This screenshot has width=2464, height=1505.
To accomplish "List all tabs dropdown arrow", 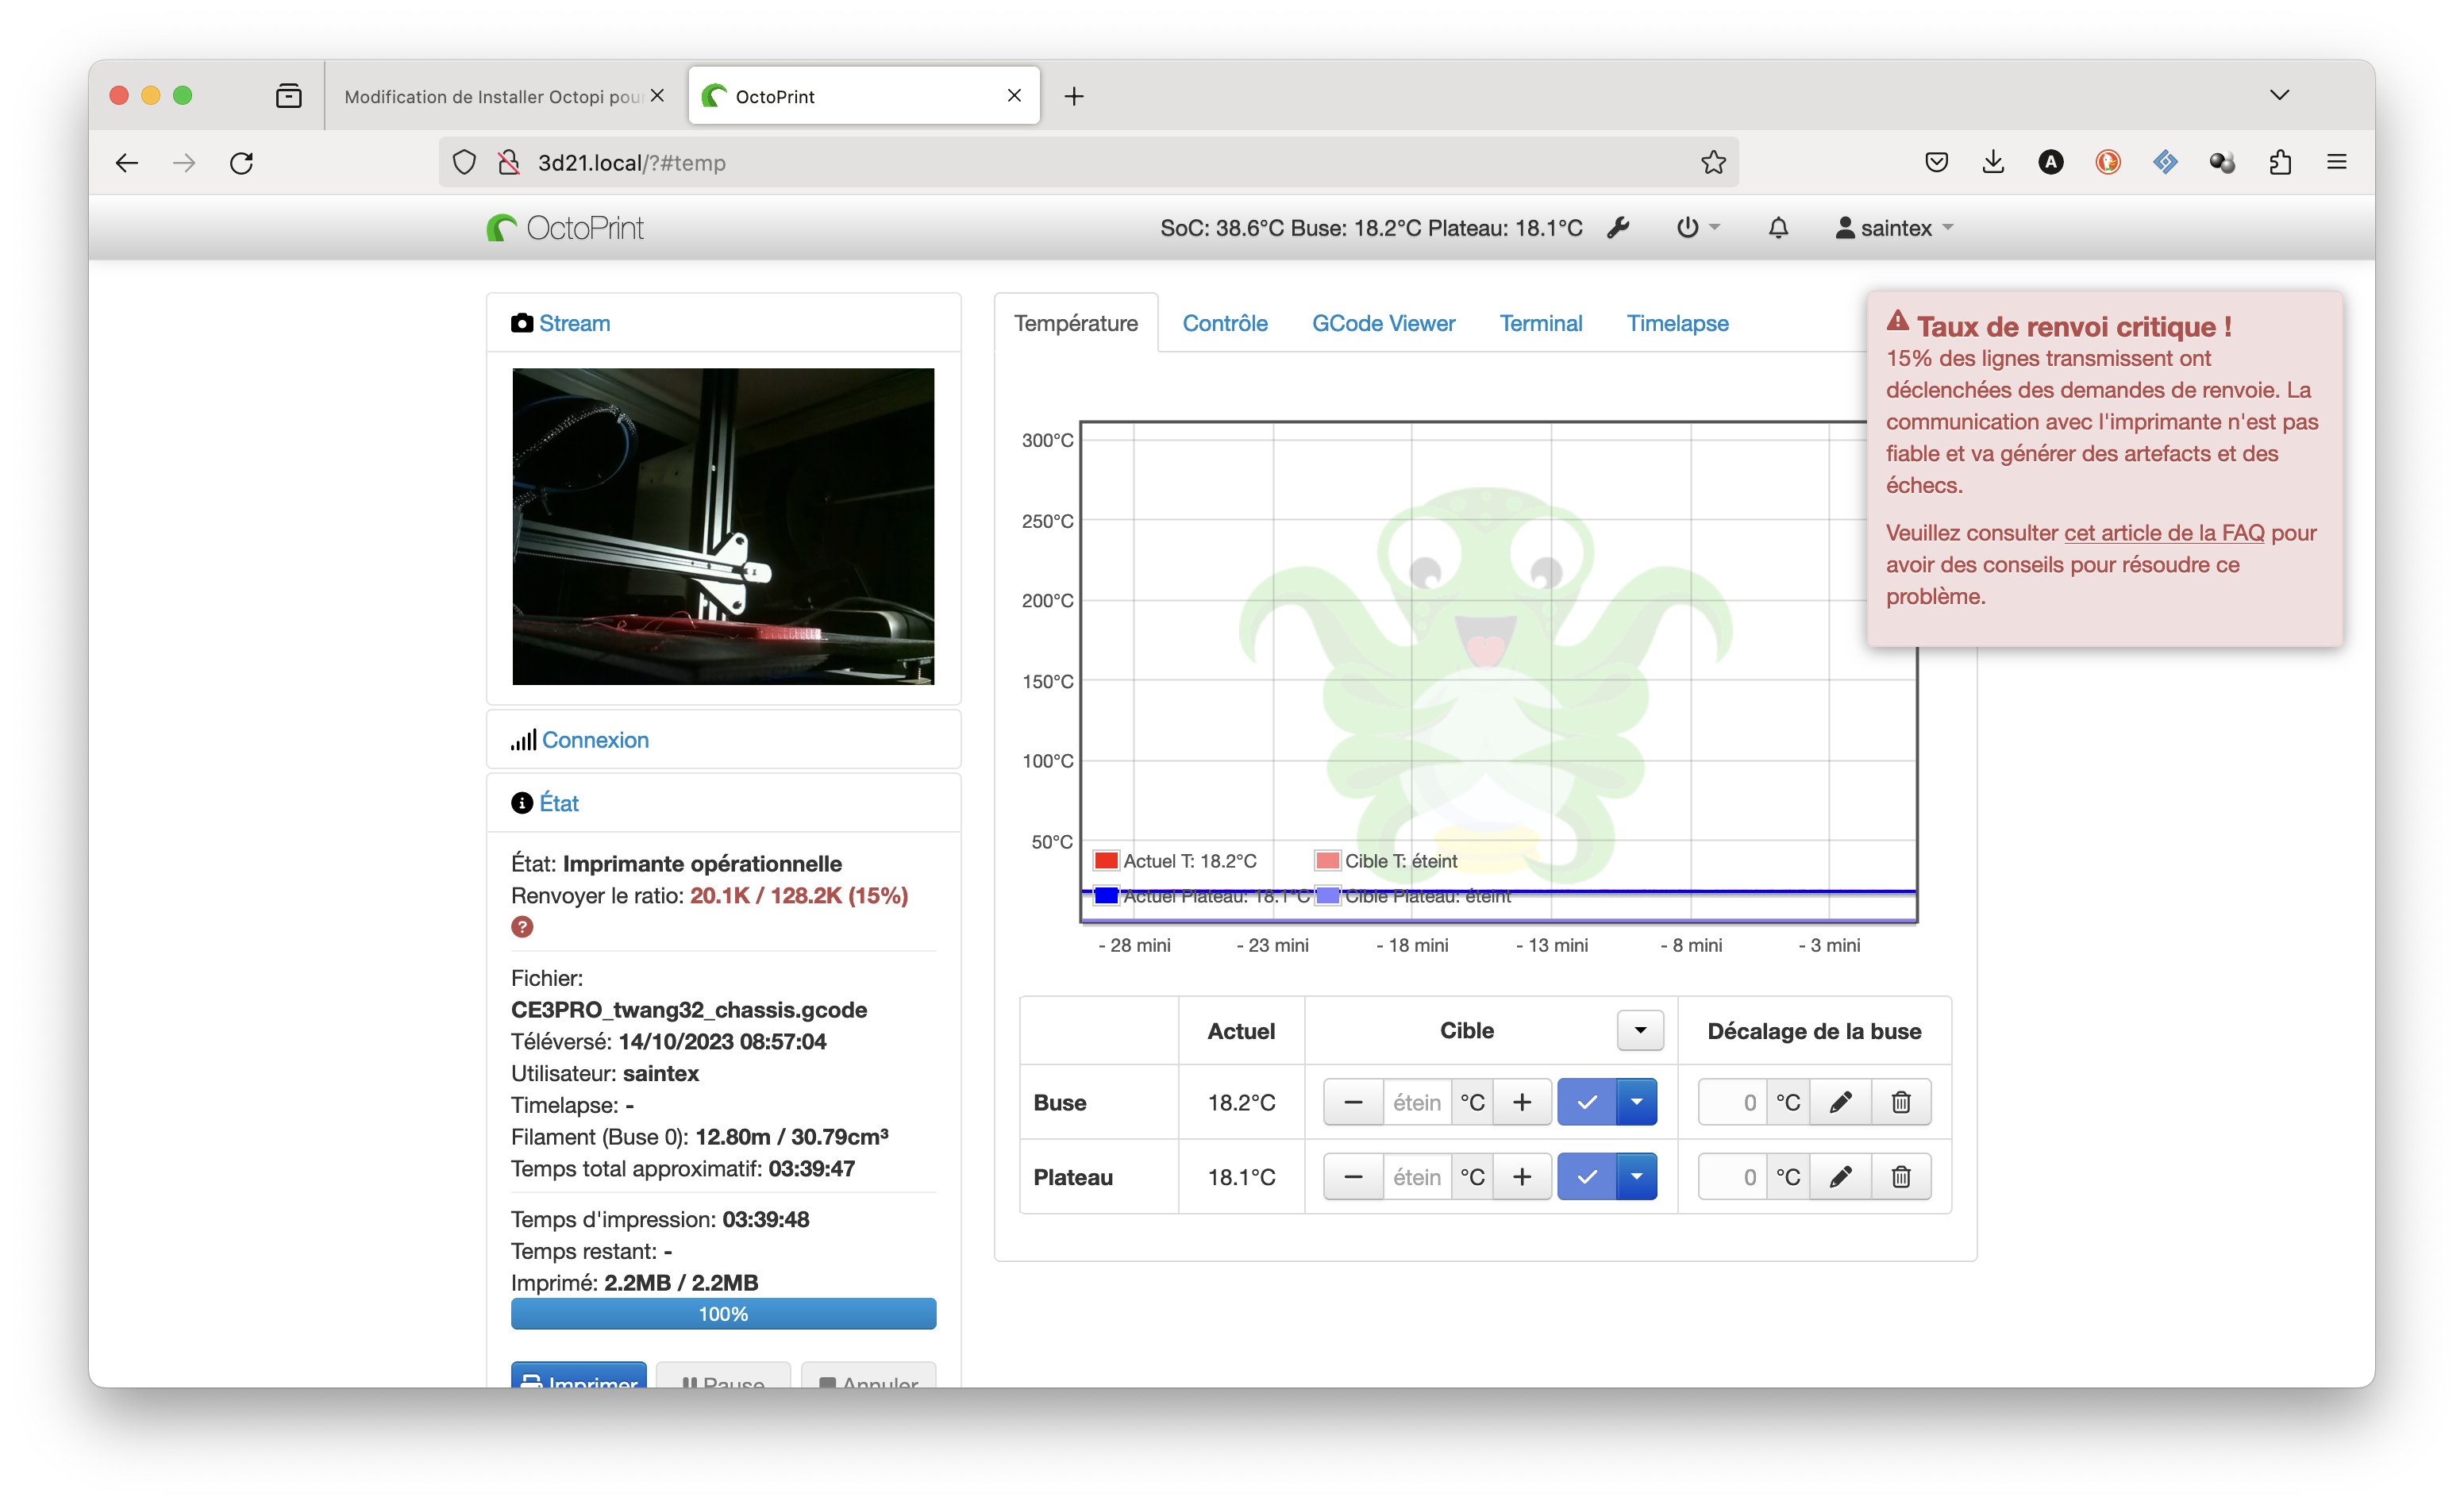I will click(2279, 95).
